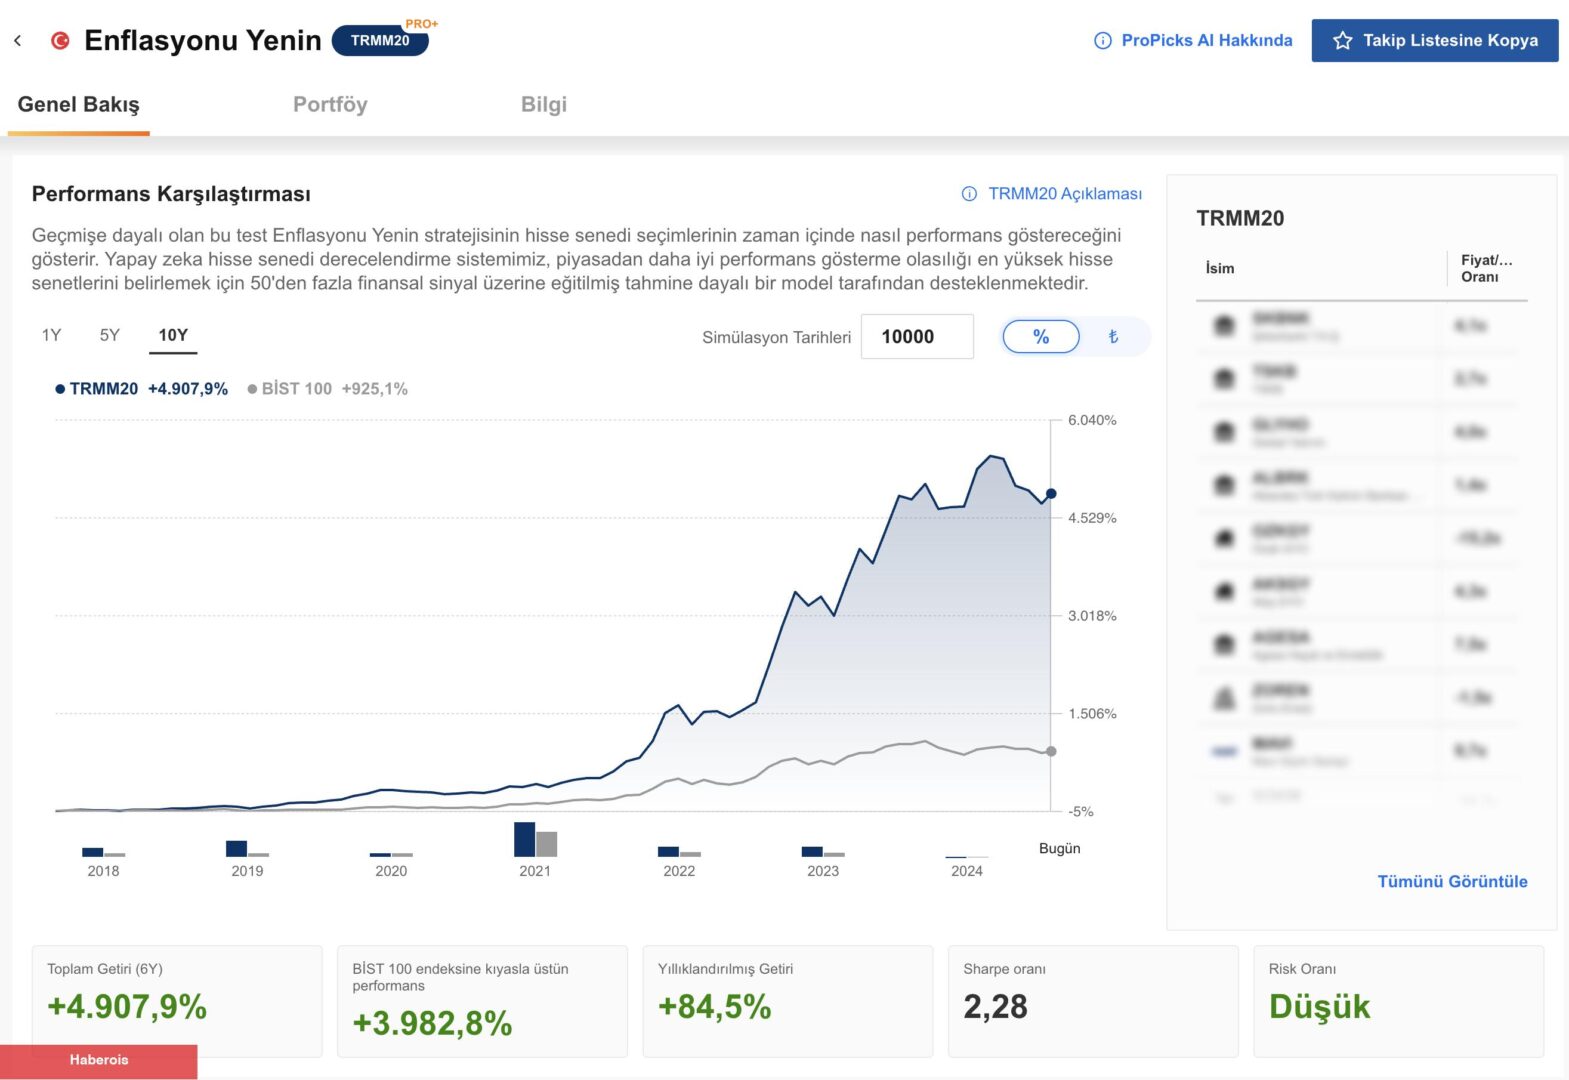The width and height of the screenshot is (1569, 1080).
Task: Click the star icon in Takip Listesine Kopya
Action: (x=1343, y=41)
